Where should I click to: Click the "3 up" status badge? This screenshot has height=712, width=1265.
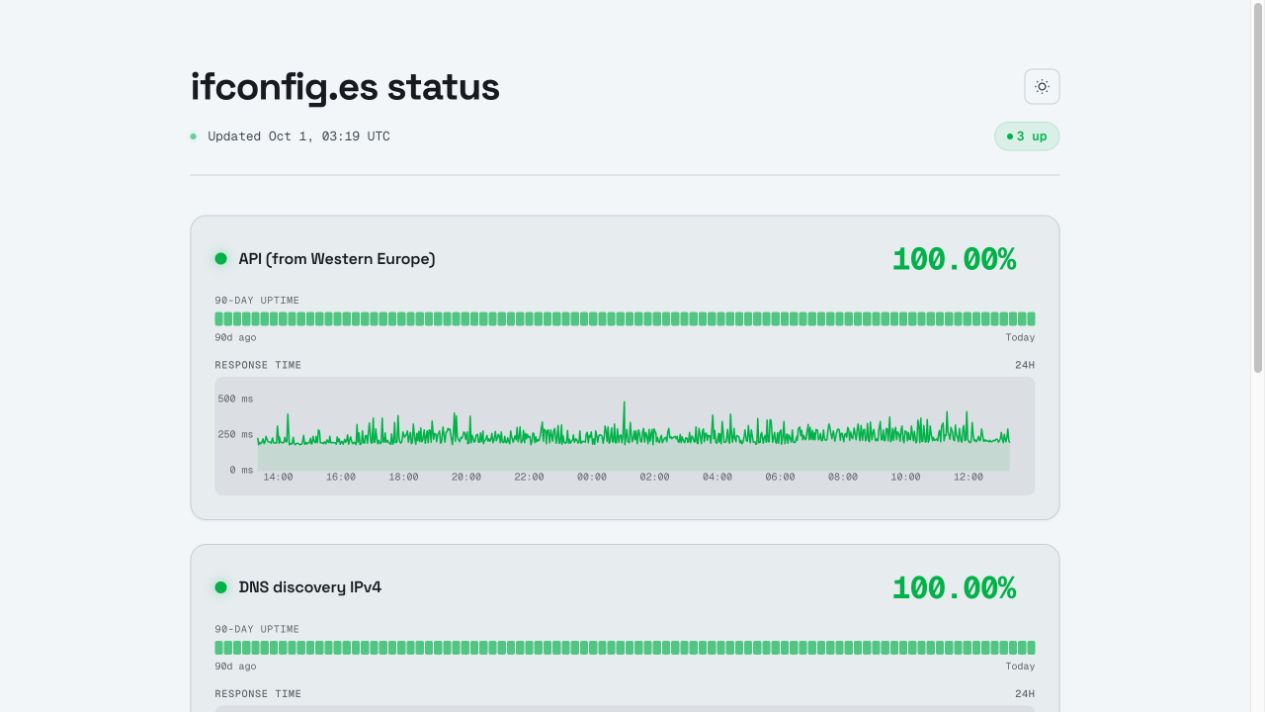point(1027,136)
